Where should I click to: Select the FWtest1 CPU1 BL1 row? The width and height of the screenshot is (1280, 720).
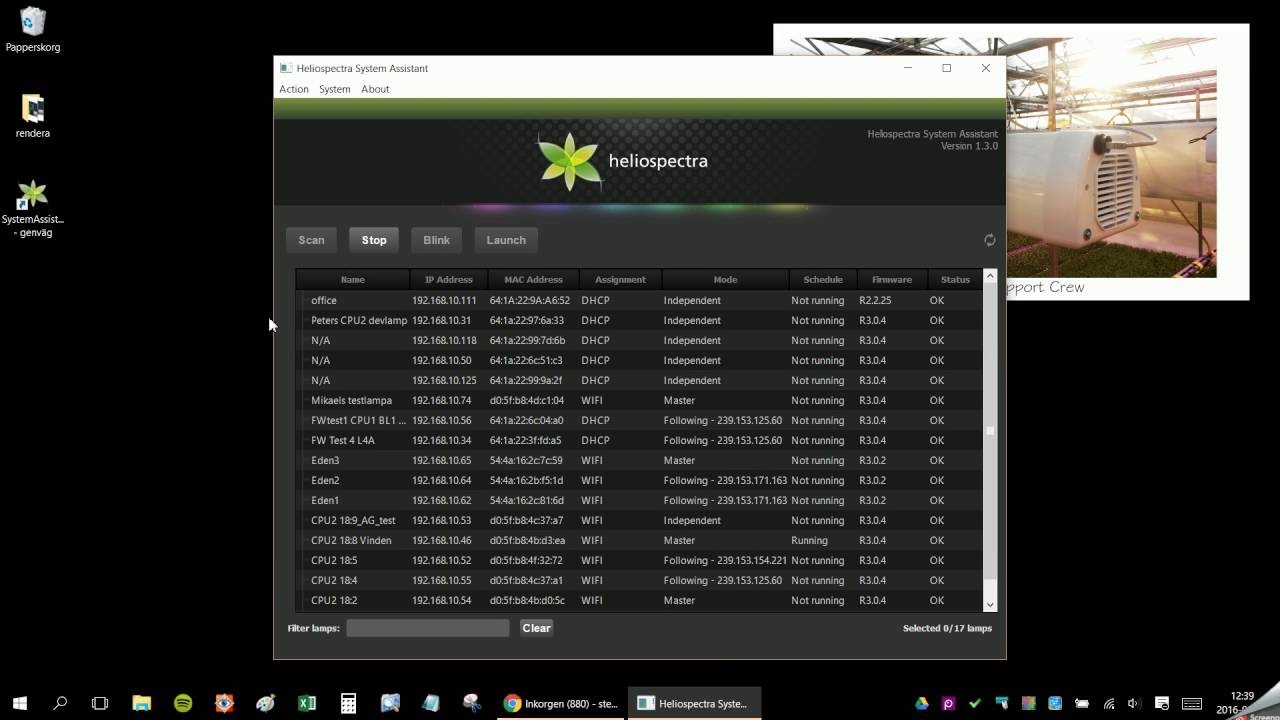pos(639,420)
